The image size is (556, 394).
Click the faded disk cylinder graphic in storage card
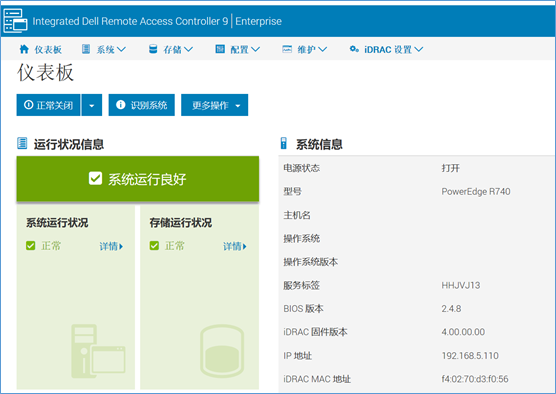222,350
